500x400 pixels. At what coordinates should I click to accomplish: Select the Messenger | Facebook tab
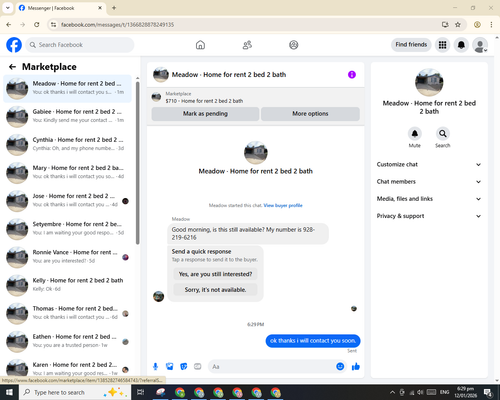(x=61, y=8)
